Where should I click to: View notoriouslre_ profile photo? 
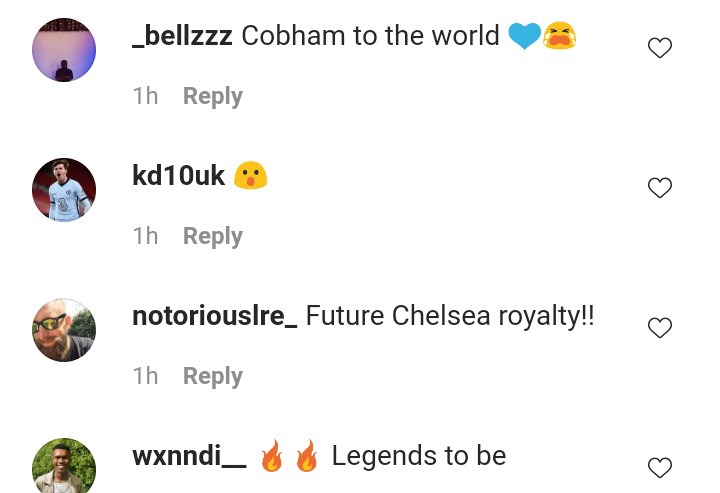coord(64,330)
